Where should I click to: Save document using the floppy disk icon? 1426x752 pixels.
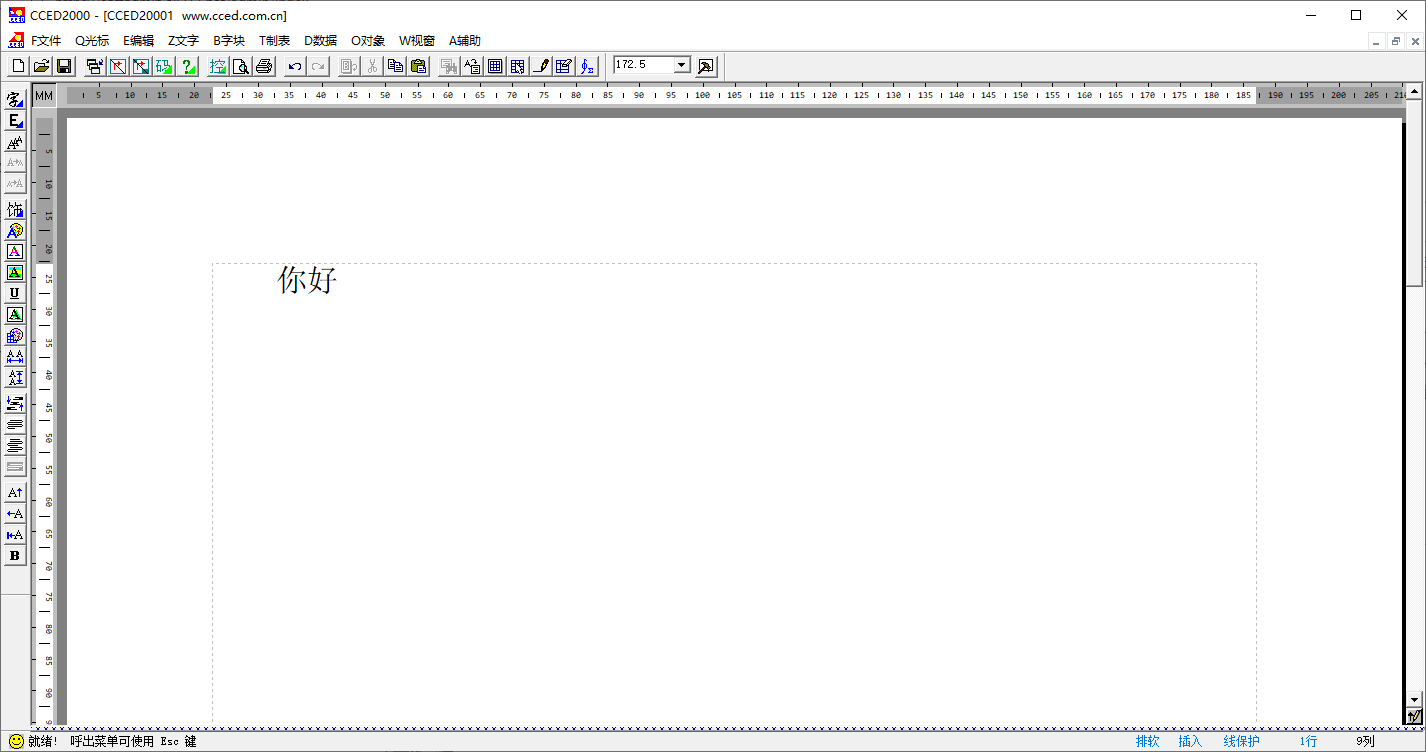(x=64, y=66)
